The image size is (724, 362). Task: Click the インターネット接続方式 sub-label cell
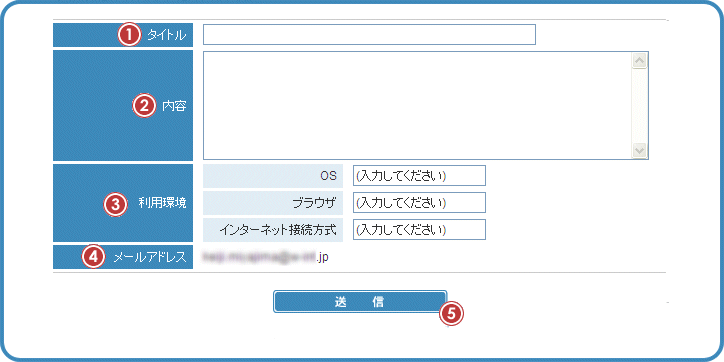(273, 229)
